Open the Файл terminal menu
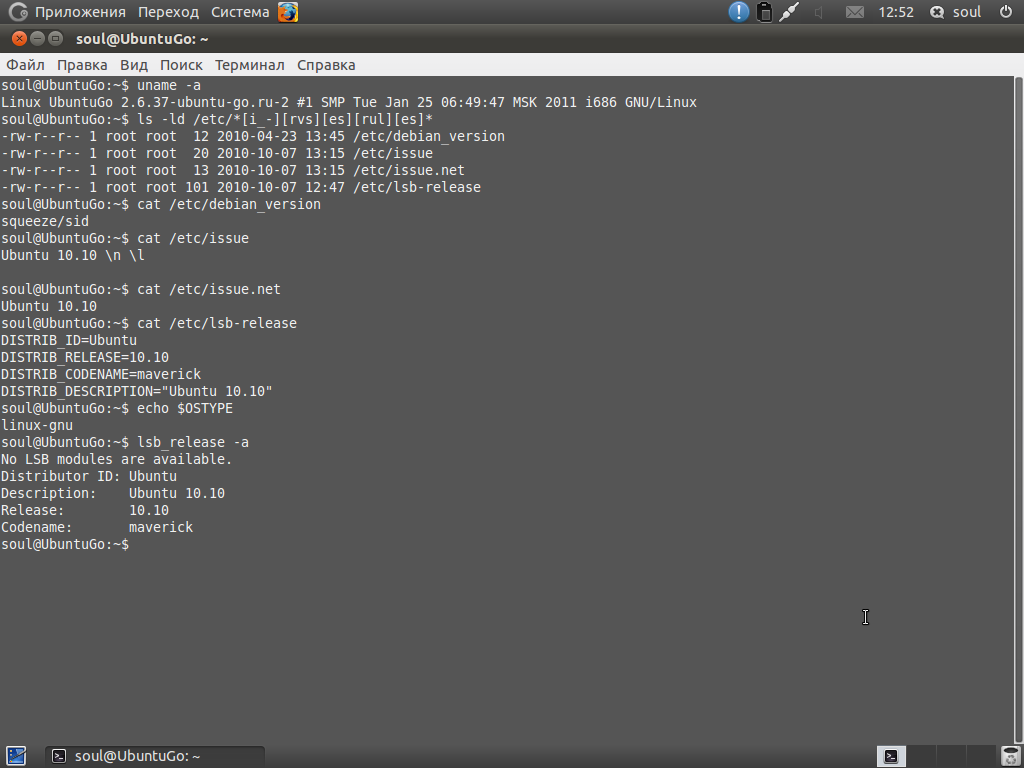This screenshot has height=768, width=1024. (25, 65)
